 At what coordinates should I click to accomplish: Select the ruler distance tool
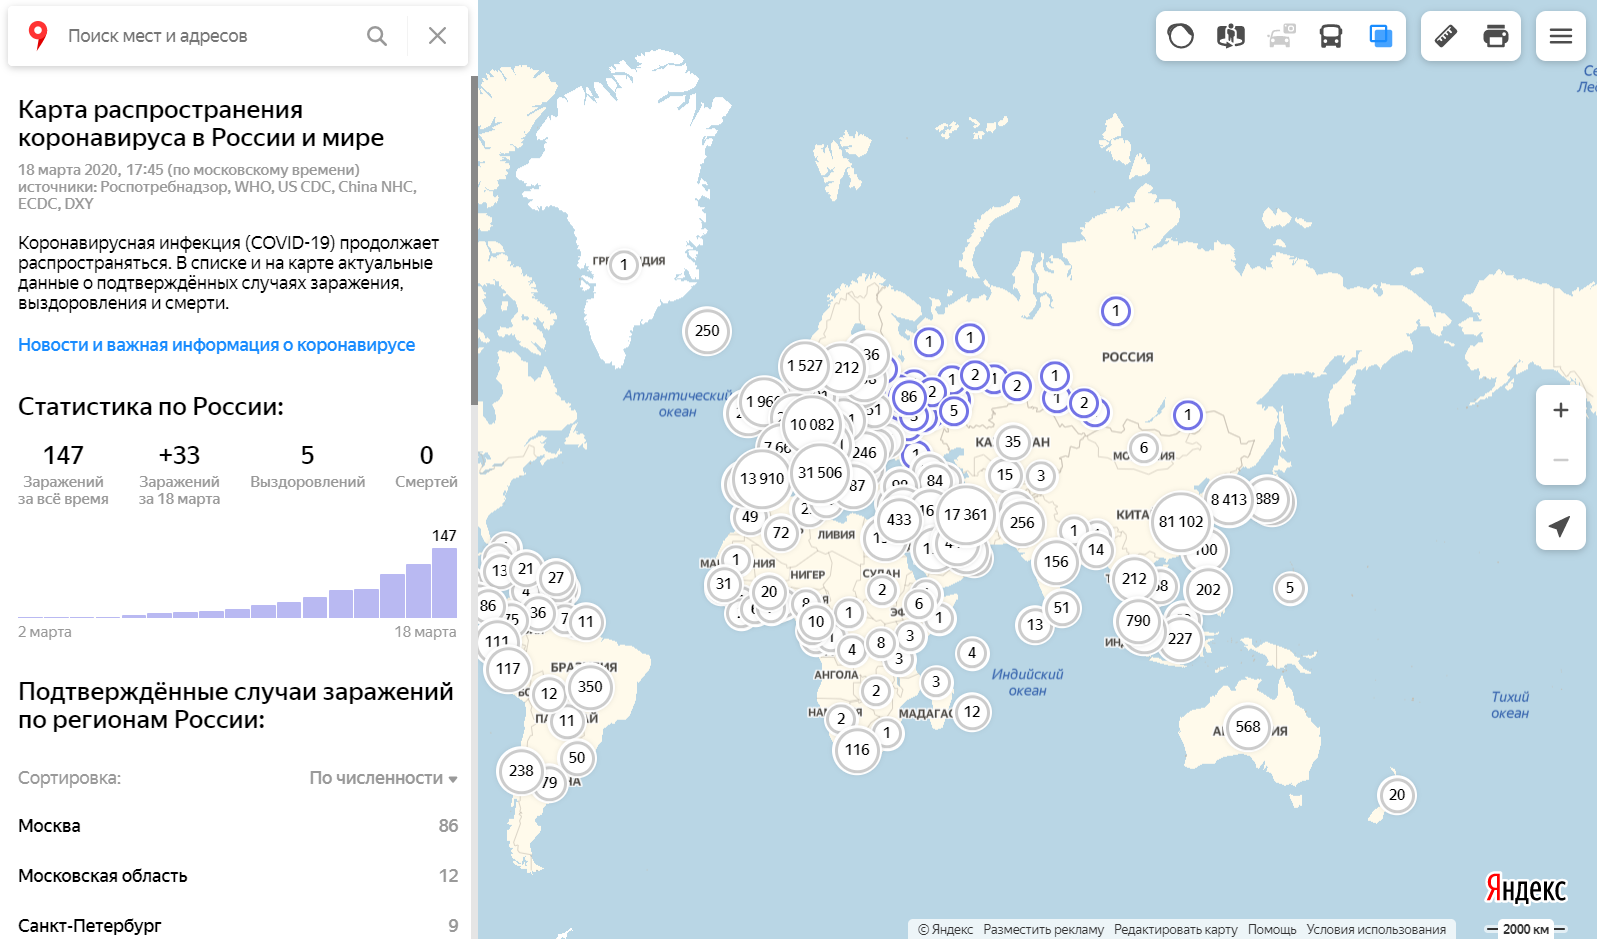click(x=1446, y=36)
